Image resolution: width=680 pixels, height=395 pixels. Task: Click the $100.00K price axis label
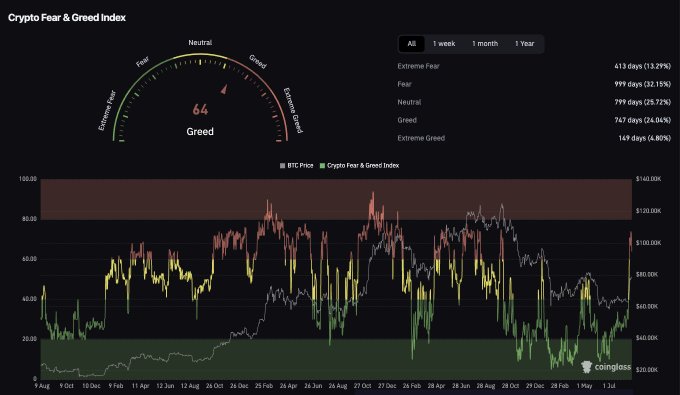pos(649,243)
